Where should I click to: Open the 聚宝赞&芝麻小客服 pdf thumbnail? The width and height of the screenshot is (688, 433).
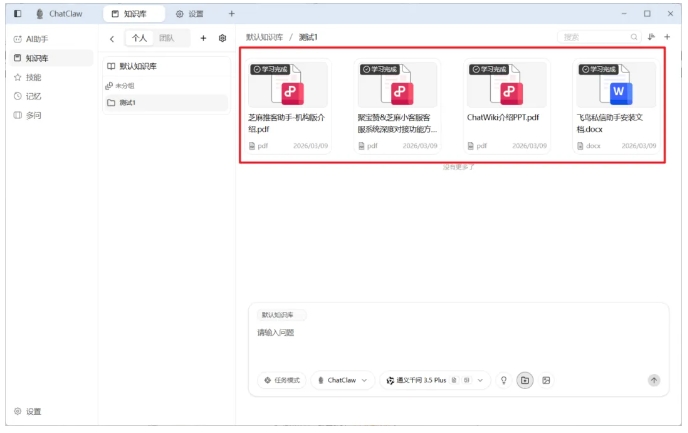point(397,85)
